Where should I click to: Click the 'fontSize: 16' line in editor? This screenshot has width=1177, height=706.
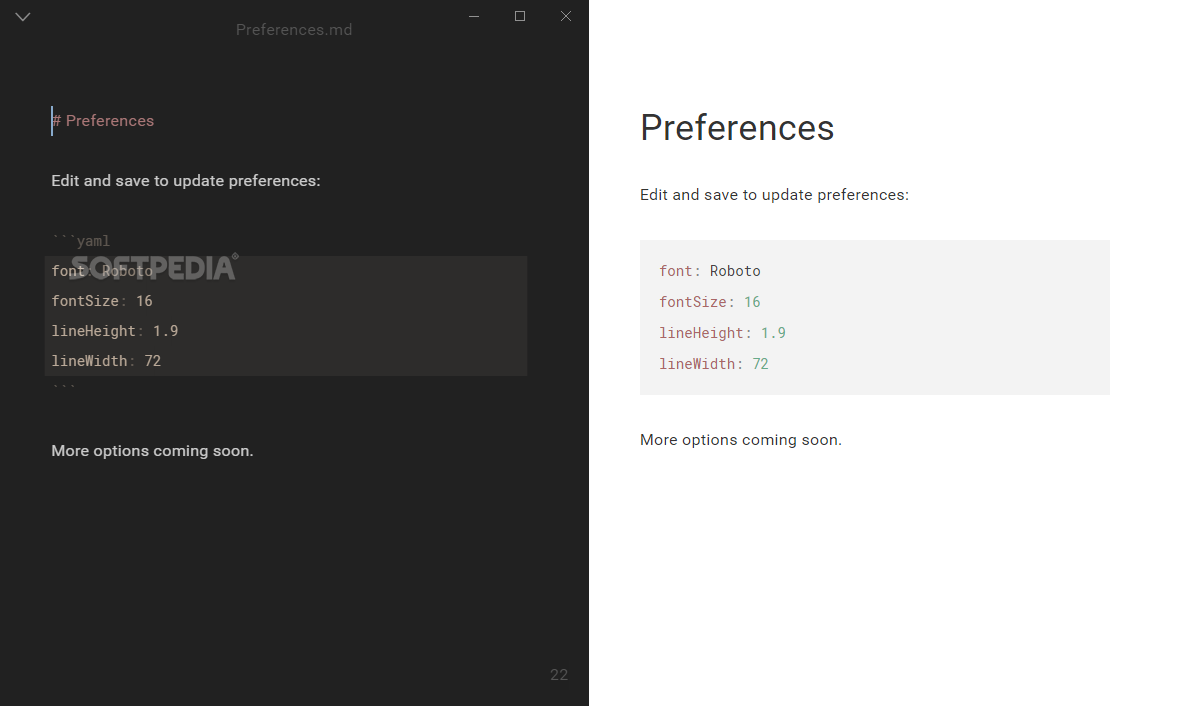102,301
